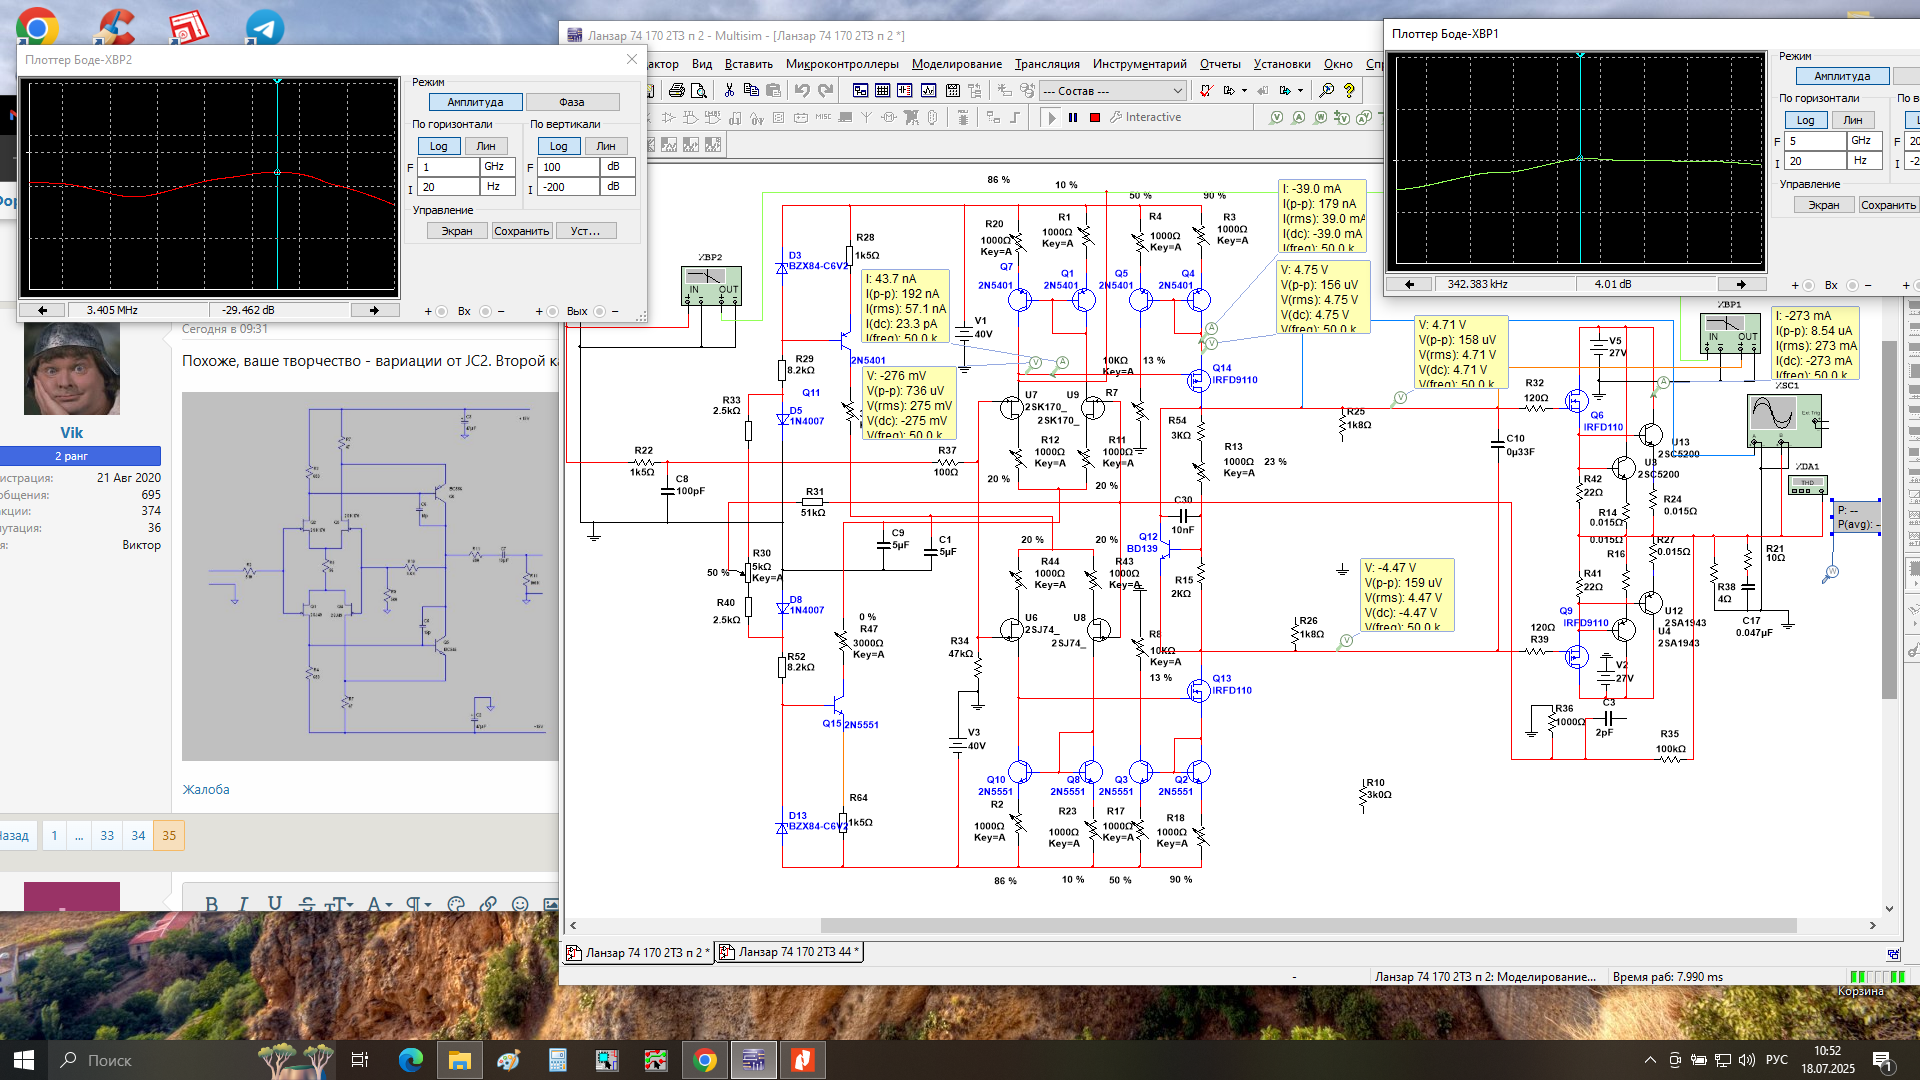Click the electrical rules check icon
Viewport: 1920px width, 1080px height.
tap(1207, 91)
